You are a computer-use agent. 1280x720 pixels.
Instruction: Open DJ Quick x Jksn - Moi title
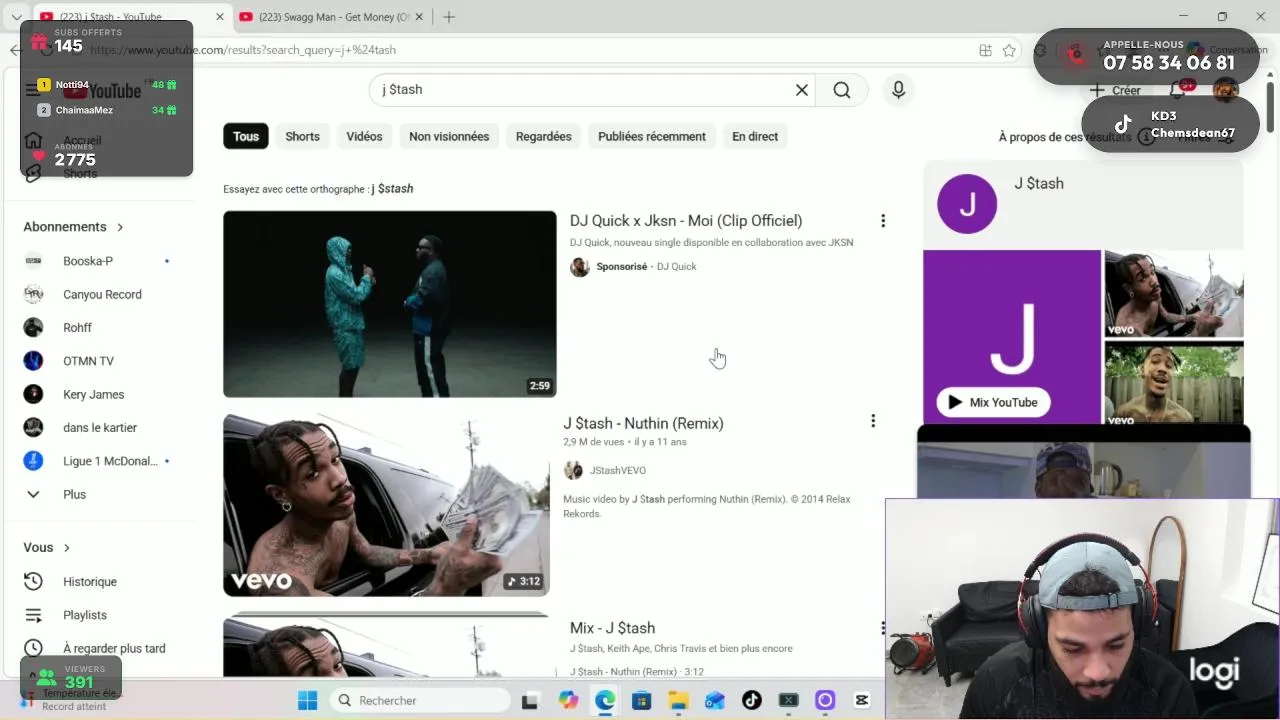686,221
